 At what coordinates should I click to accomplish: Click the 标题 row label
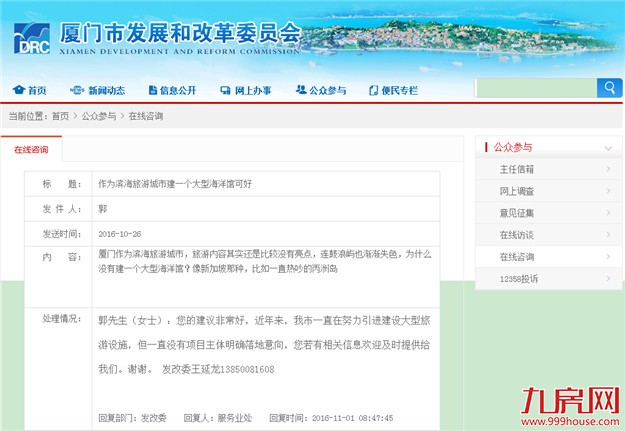click(62, 184)
